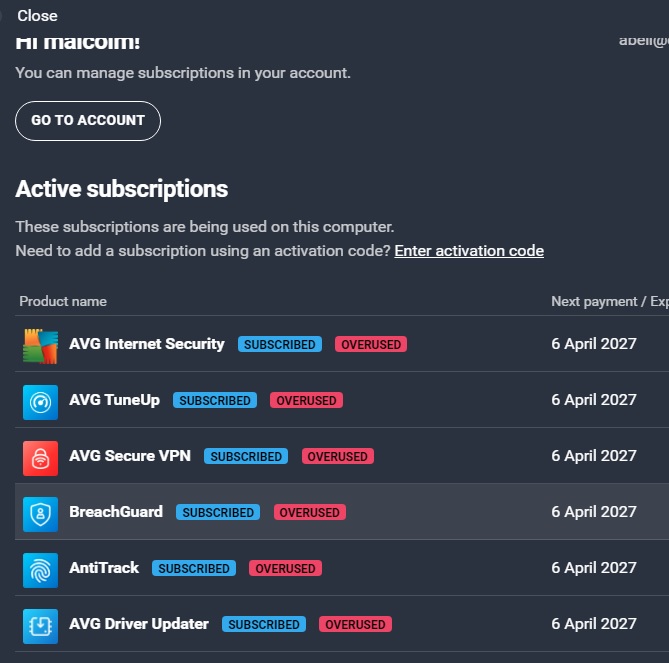
Task: Click the AVG Internet Security product icon
Action: [40, 346]
